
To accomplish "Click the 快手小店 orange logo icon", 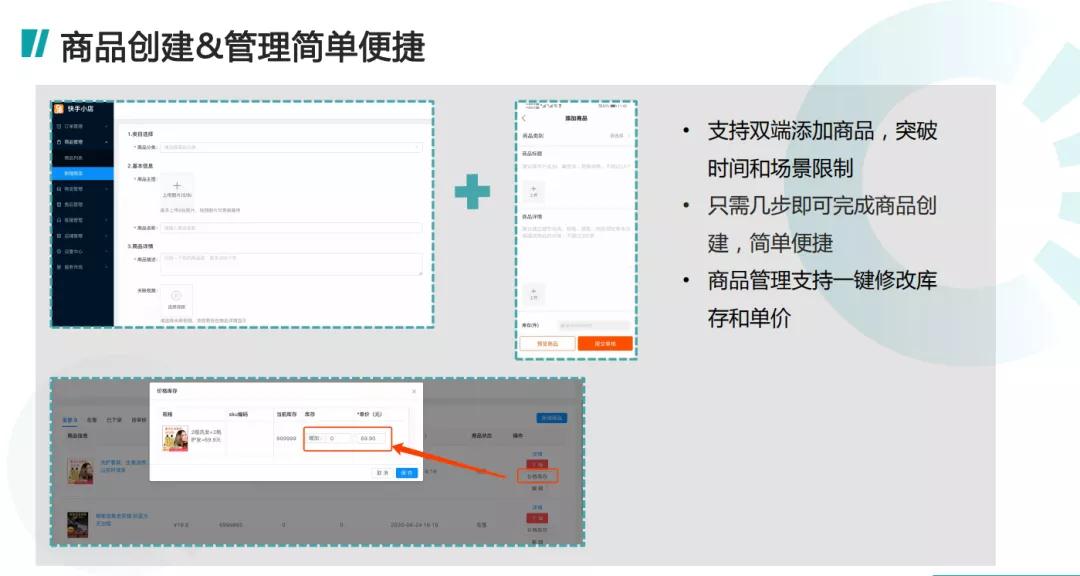I will point(59,109).
